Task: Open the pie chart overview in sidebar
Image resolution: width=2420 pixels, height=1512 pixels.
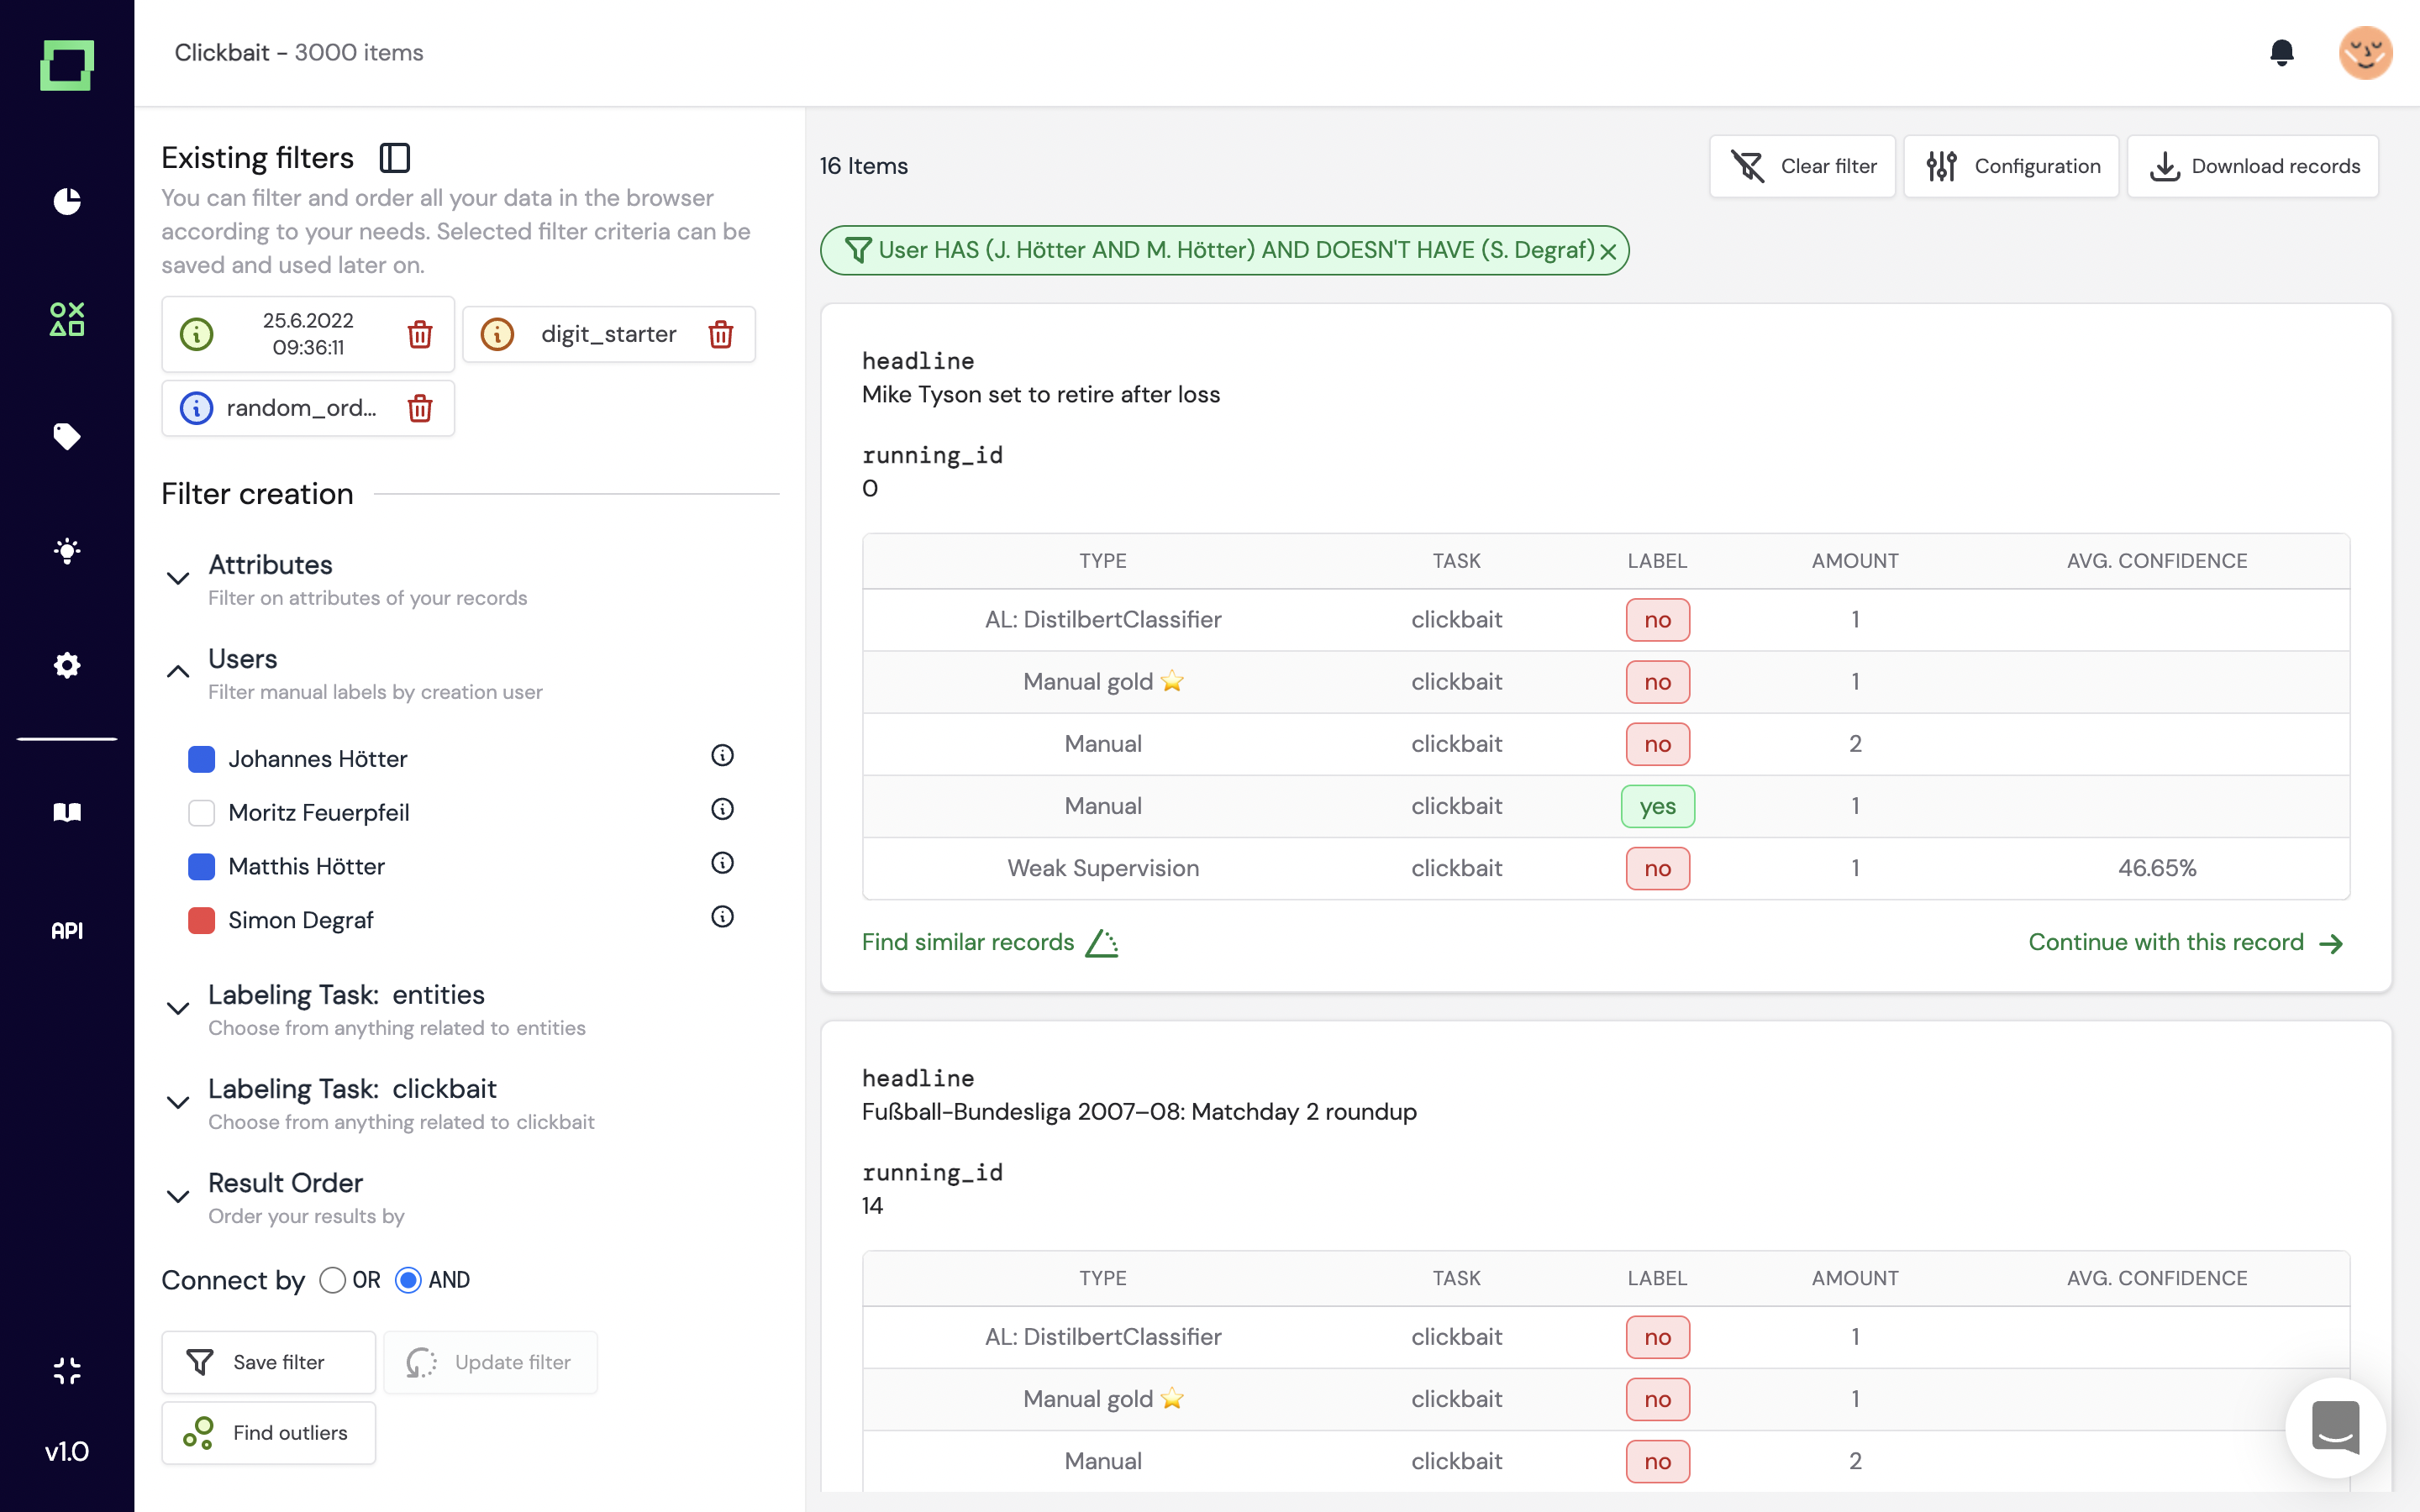Action: (x=67, y=201)
